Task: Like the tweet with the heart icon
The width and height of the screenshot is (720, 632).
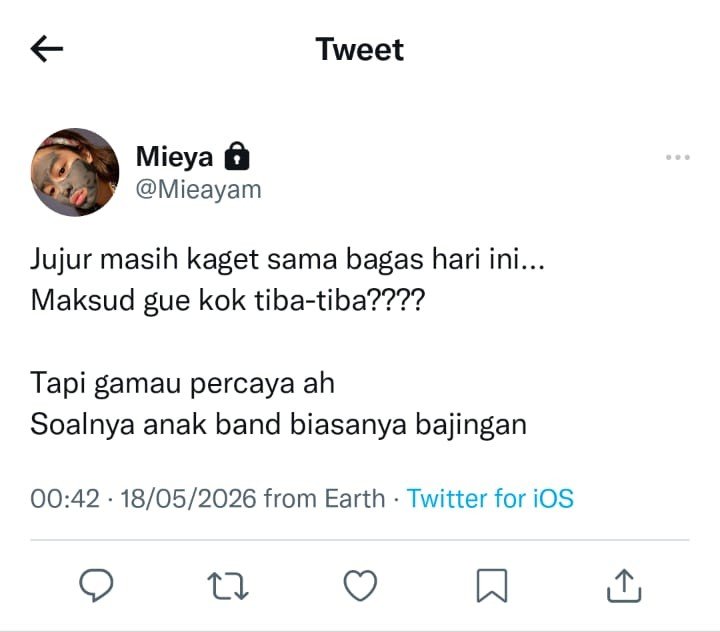Action: 360,586
